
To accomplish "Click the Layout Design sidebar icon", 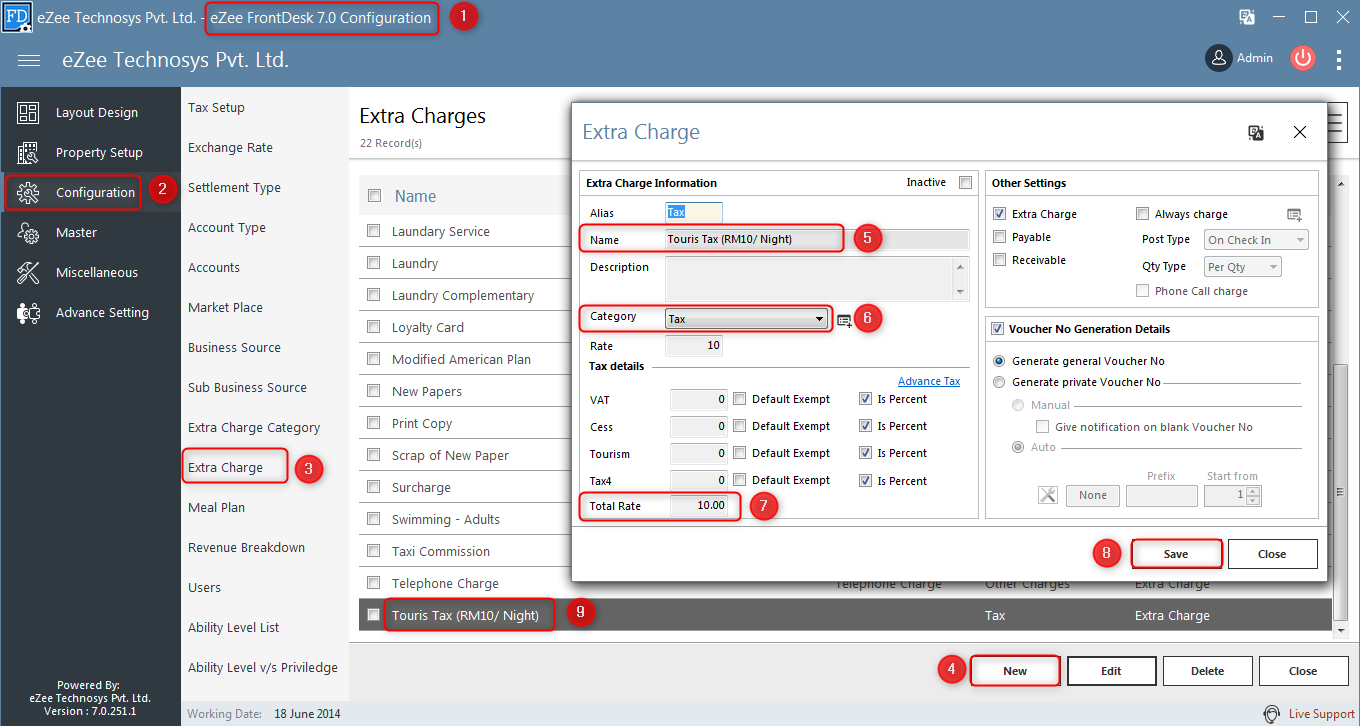I will [x=28, y=113].
